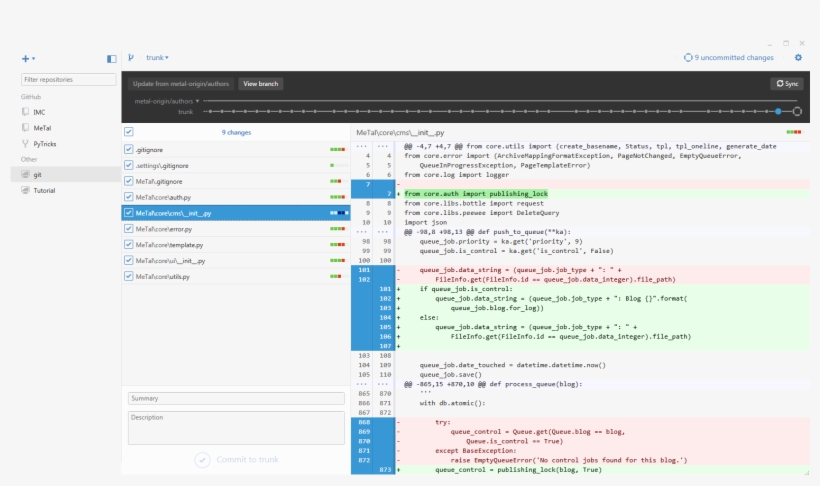Uncheck the .settings\.gitignore checkbox

tap(129, 165)
